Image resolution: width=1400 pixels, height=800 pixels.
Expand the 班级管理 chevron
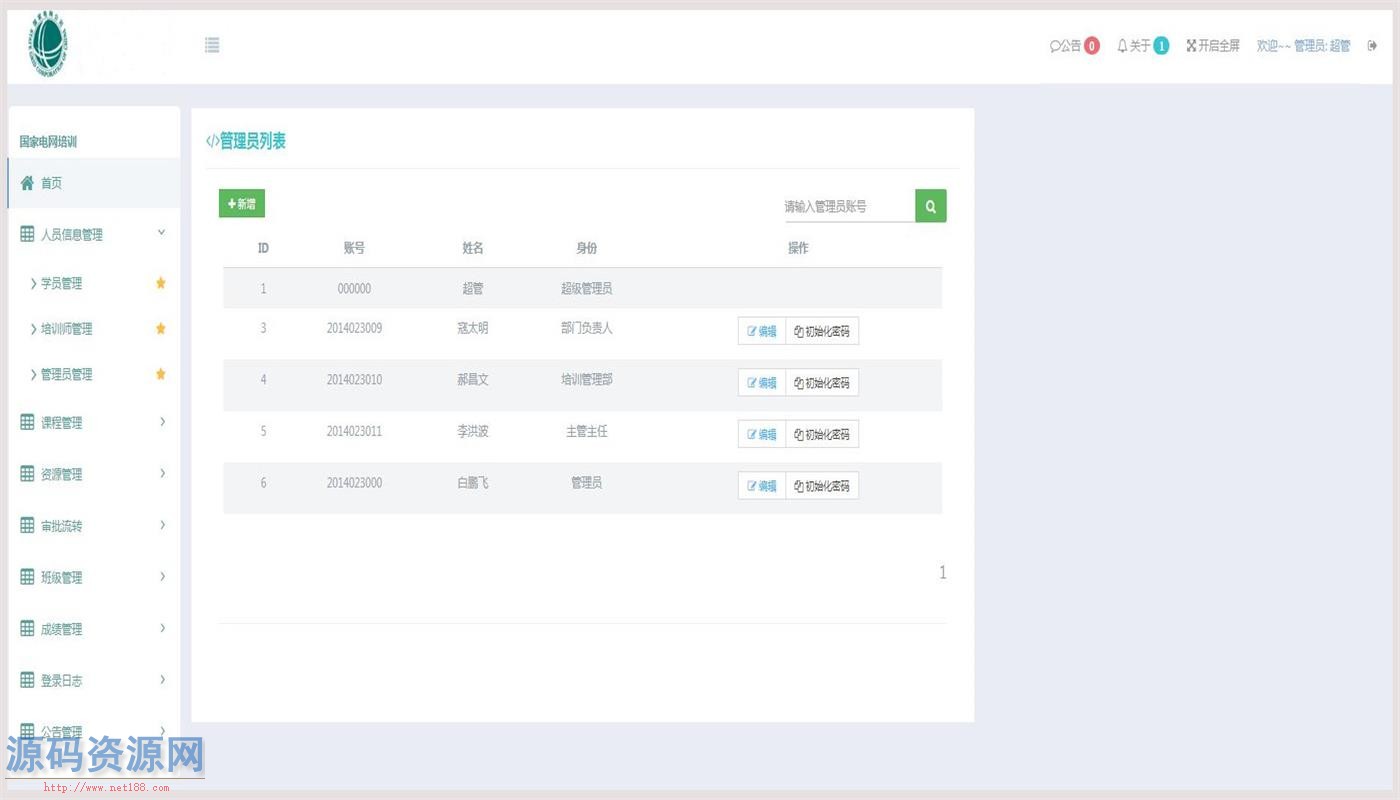(x=163, y=577)
